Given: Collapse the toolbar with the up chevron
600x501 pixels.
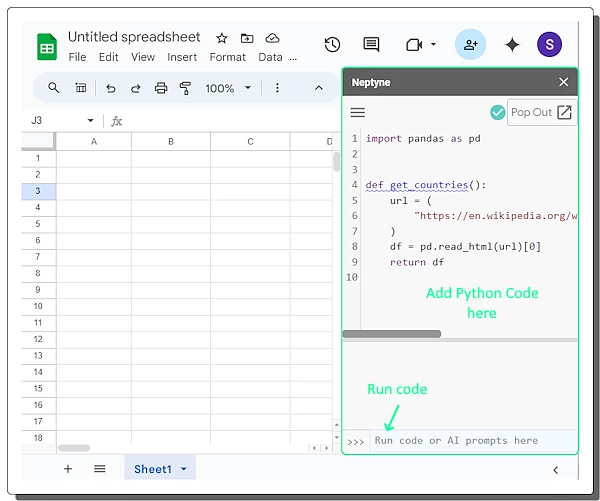Looking at the screenshot, I should [x=319, y=88].
